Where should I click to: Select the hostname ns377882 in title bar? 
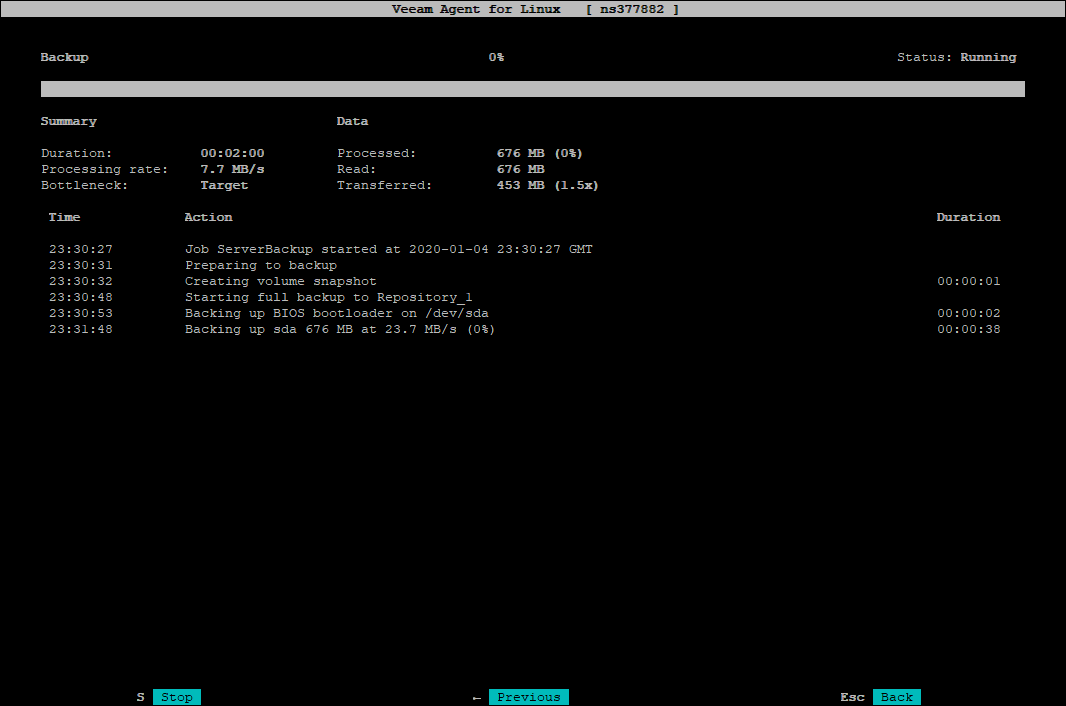click(x=632, y=10)
